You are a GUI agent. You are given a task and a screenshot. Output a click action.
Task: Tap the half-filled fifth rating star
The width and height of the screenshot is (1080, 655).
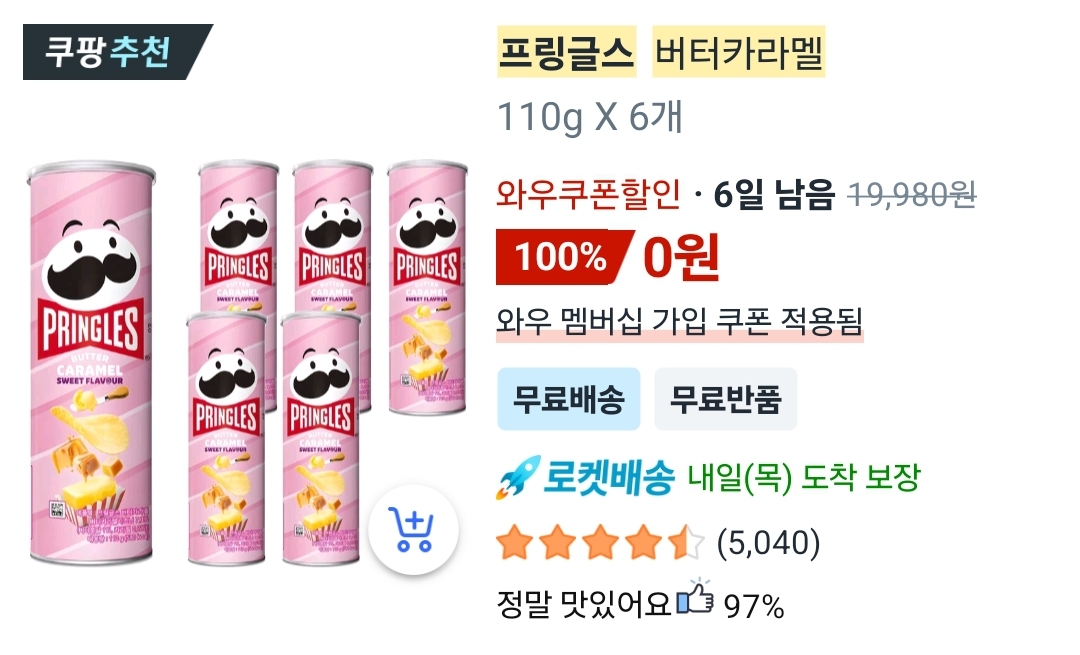point(687,542)
